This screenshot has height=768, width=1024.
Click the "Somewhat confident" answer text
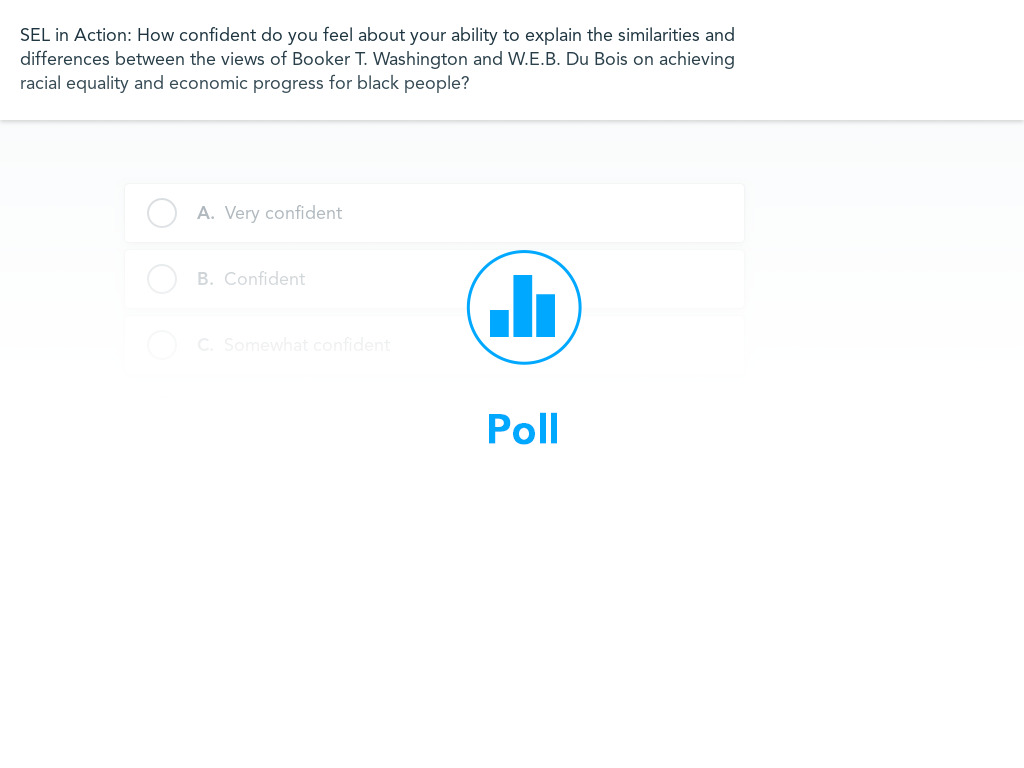click(307, 345)
